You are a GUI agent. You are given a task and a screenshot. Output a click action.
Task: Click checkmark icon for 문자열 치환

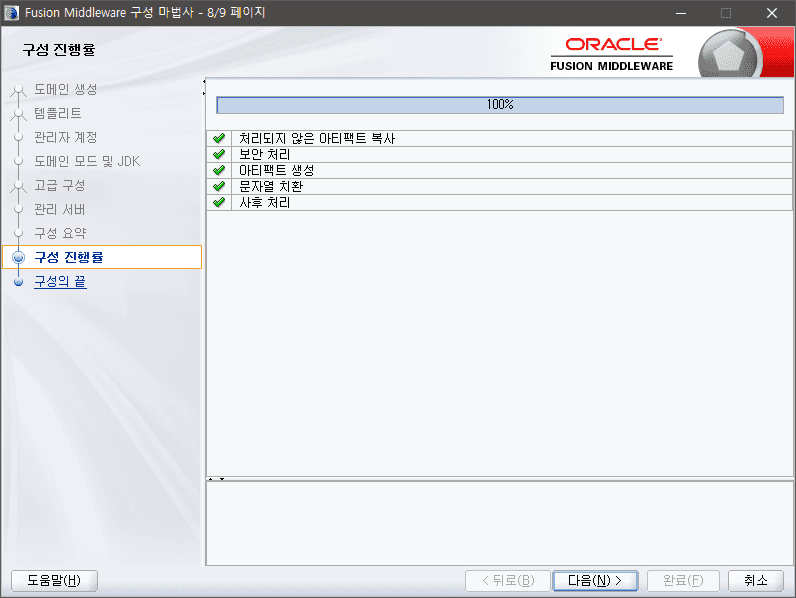(x=219, y=186)
